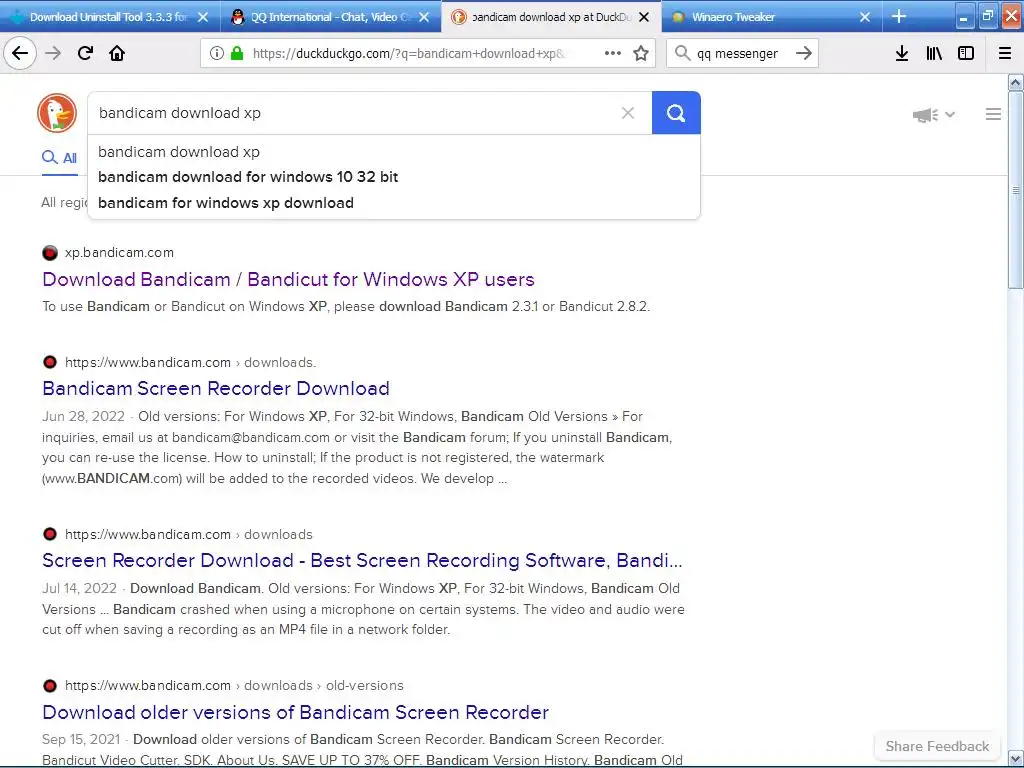The image size is (1024, 768).
Task: Select the bandicam download xp tab
Action: click(551, 17)
